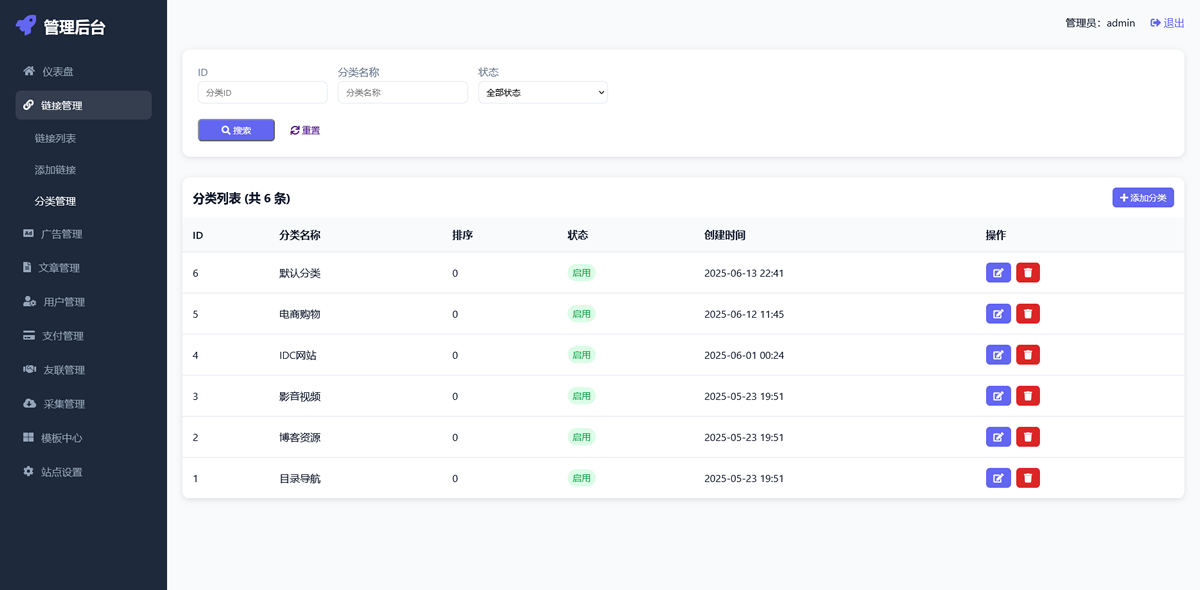This screenshot has width=1200, height=590.
Task: Open 站点设置 in the sidebar
Action: (x=61, y=472)
